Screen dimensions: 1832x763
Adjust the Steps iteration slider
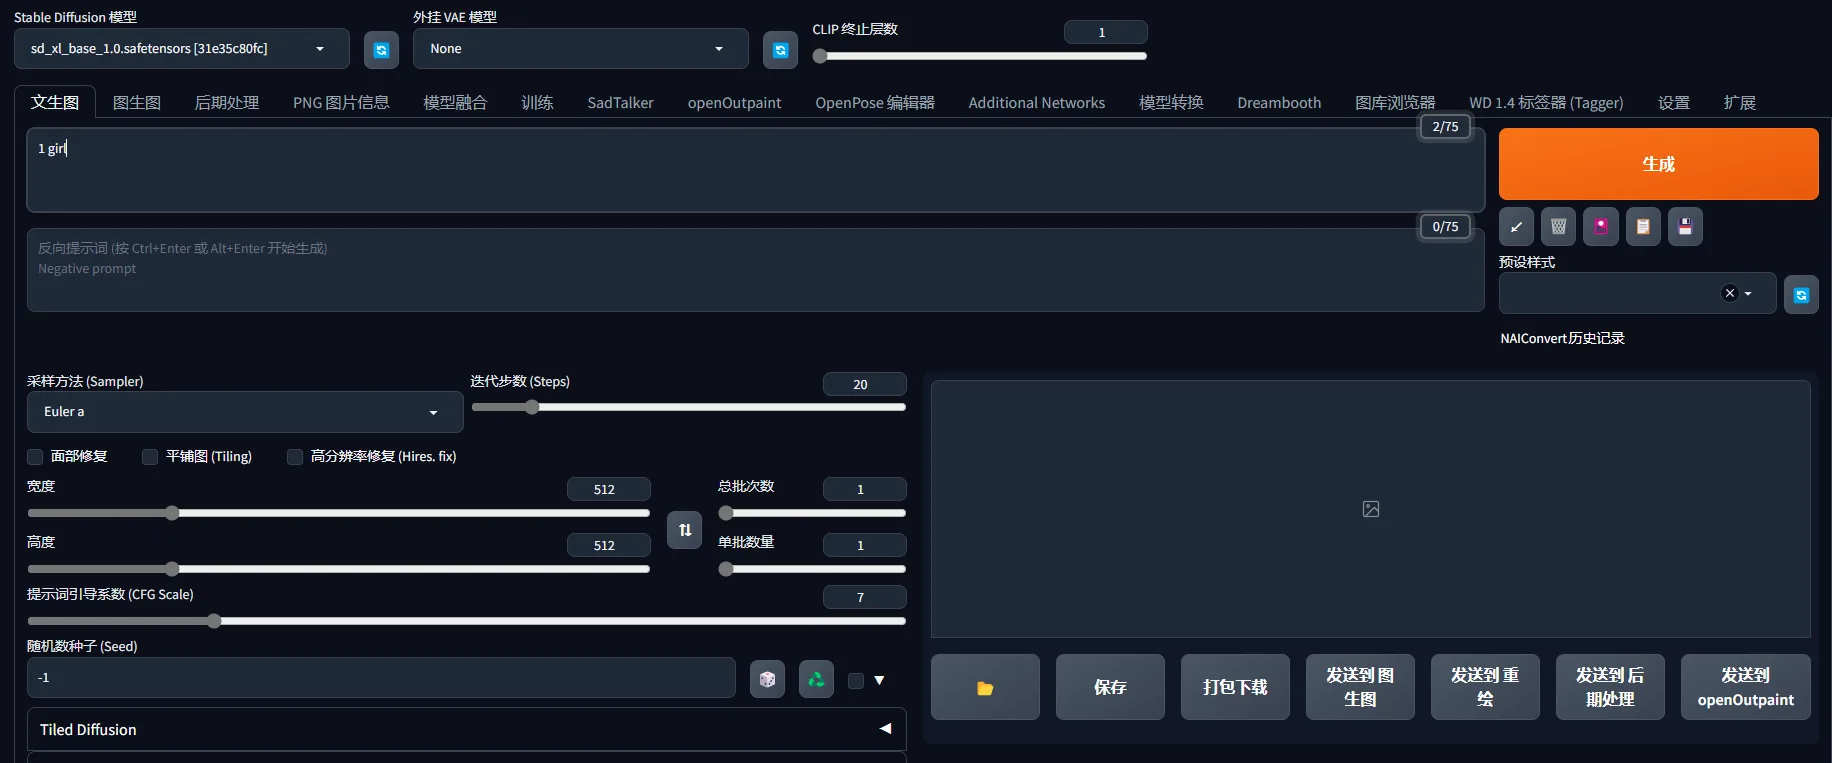688,407
